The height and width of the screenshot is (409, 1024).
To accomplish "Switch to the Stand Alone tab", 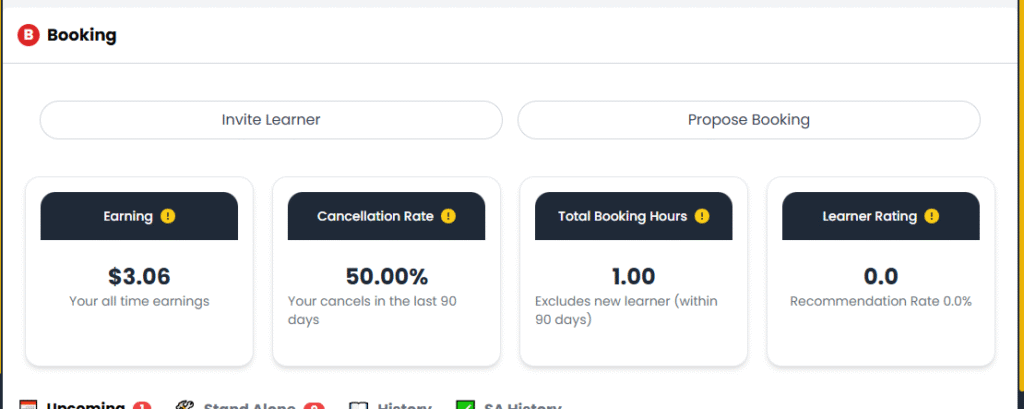I will tap(249, 406).
